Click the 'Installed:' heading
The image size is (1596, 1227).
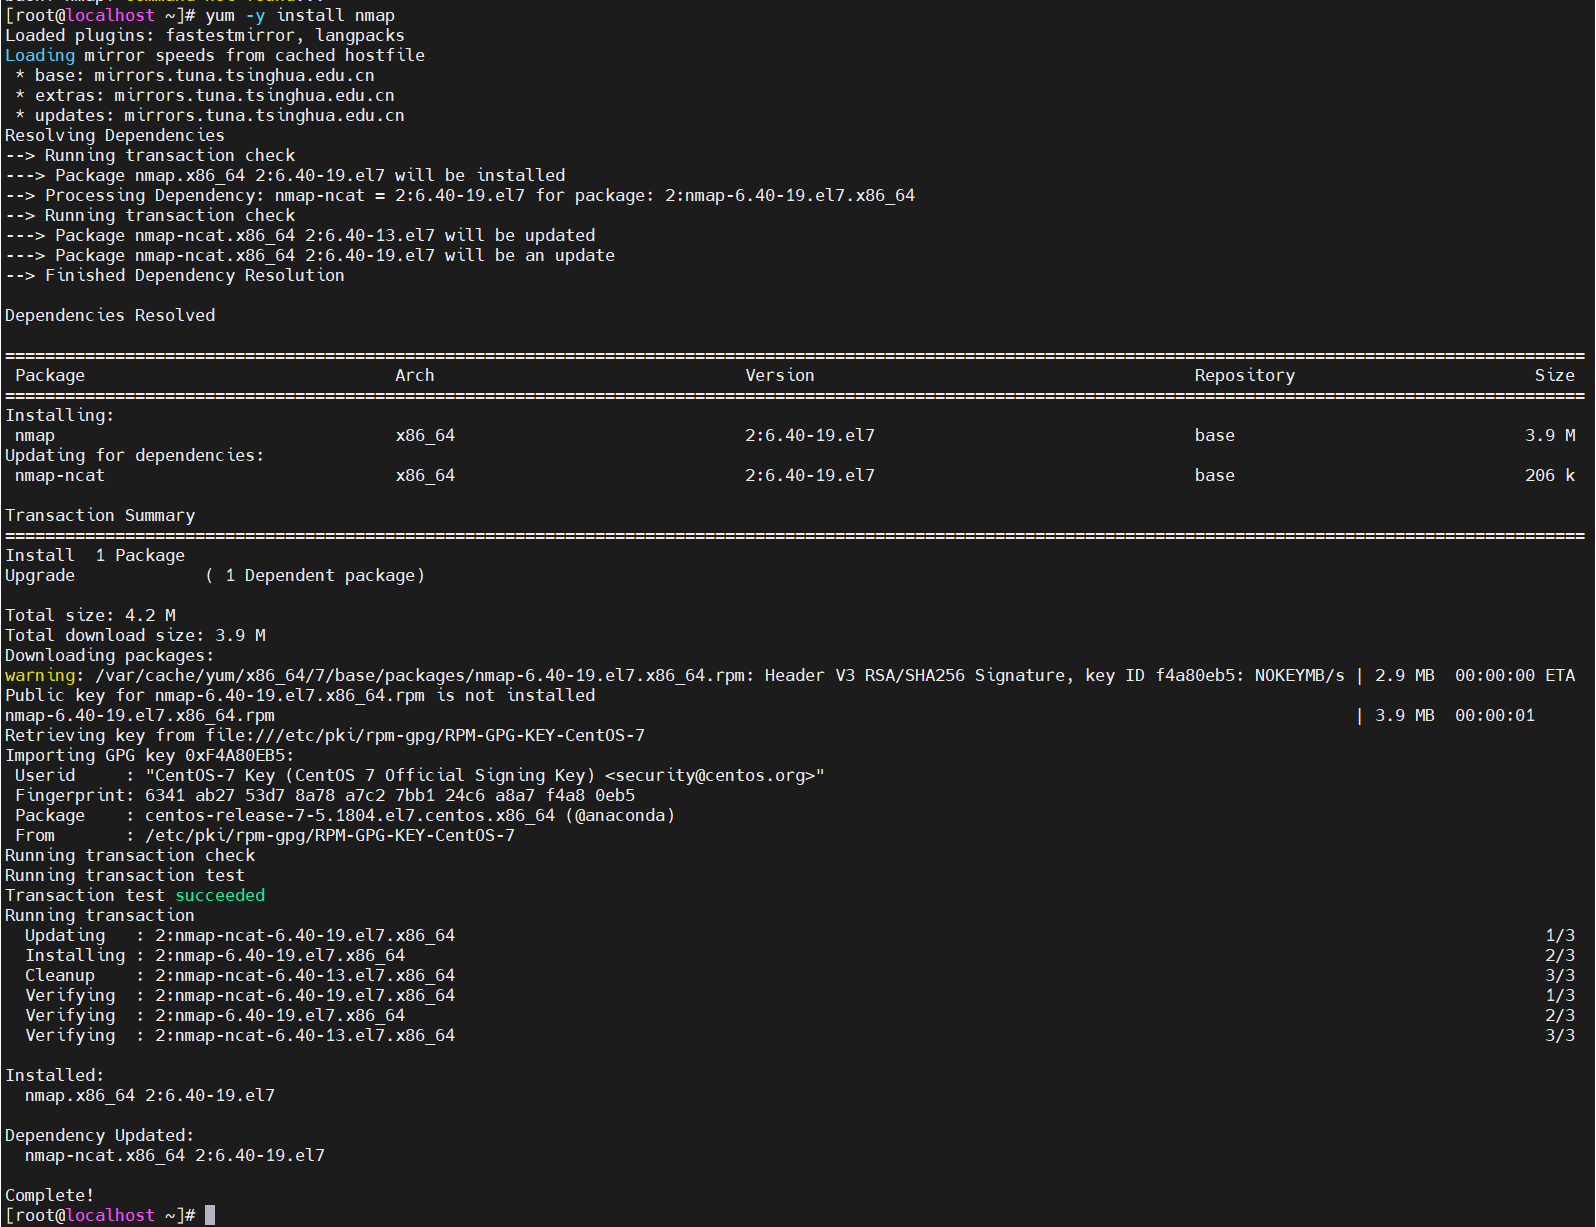pos(55,1075)
